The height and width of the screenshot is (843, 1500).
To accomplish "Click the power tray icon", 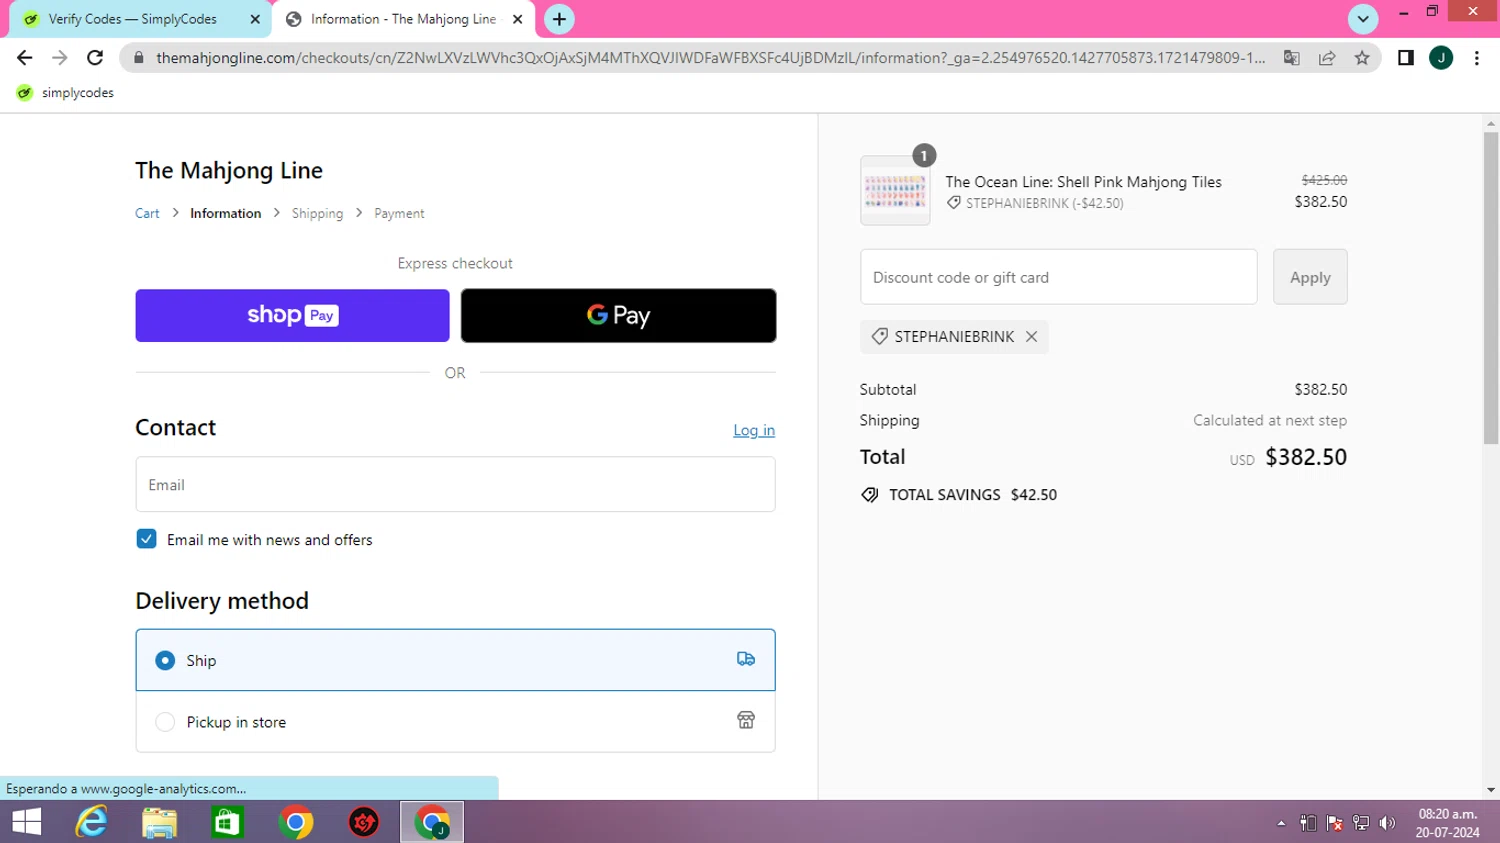I will pyautogui.click(x=1308, y=823).
